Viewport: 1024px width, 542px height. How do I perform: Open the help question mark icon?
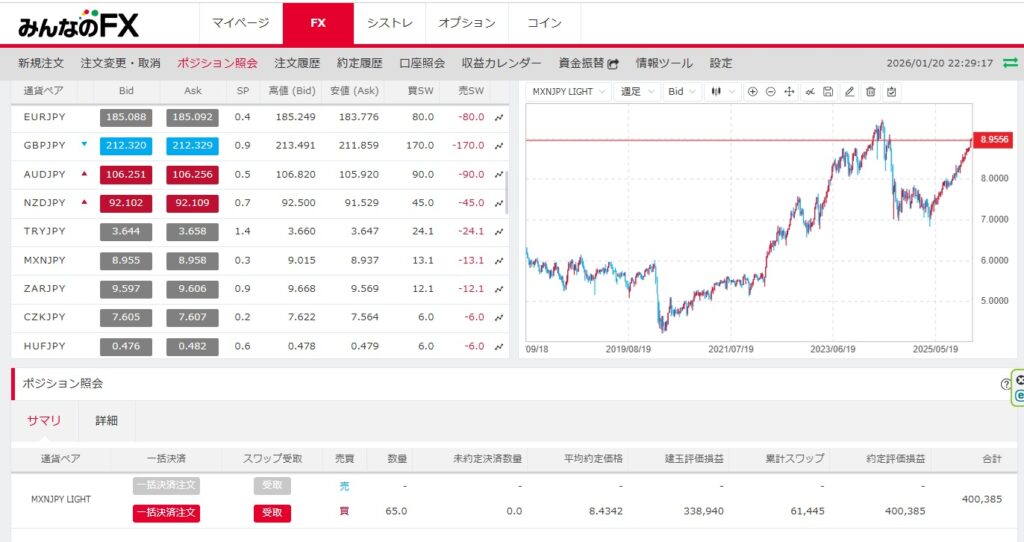tap(1005, 384)
